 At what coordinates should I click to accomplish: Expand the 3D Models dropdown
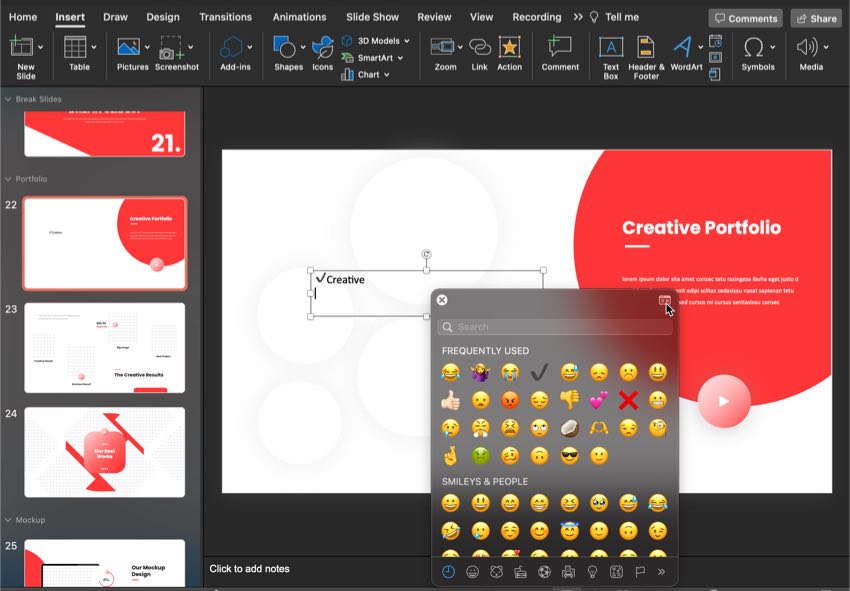pos(408,41)
